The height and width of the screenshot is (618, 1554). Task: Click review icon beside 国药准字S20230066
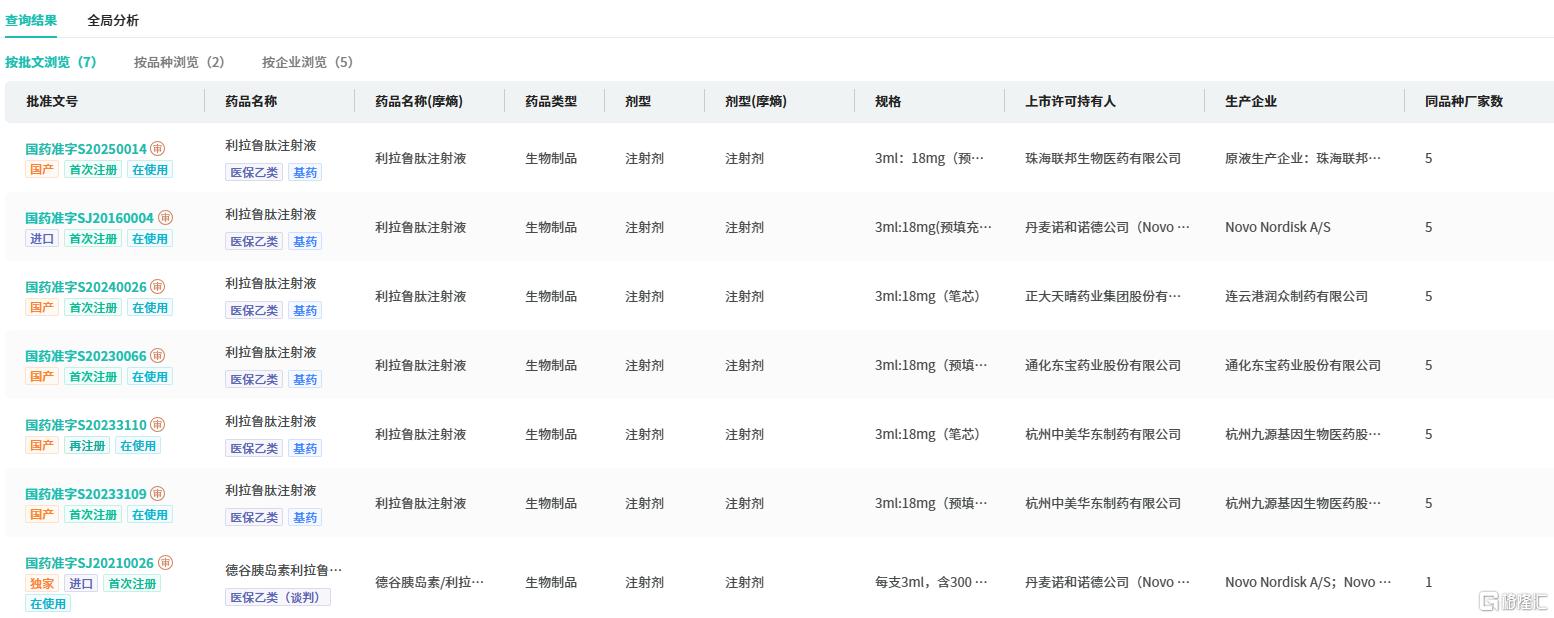[158, 356]
